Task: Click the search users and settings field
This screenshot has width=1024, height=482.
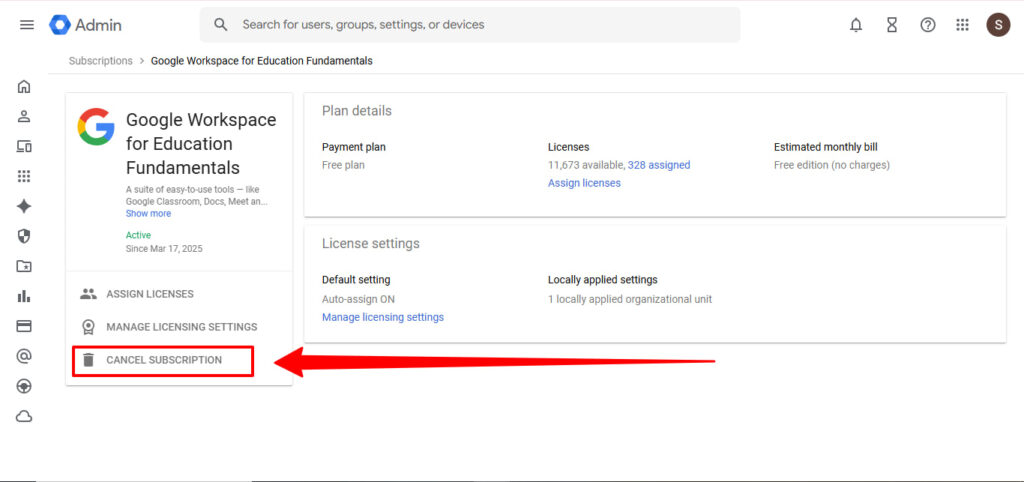Action: pyautogui.click(x=470, y=25)
